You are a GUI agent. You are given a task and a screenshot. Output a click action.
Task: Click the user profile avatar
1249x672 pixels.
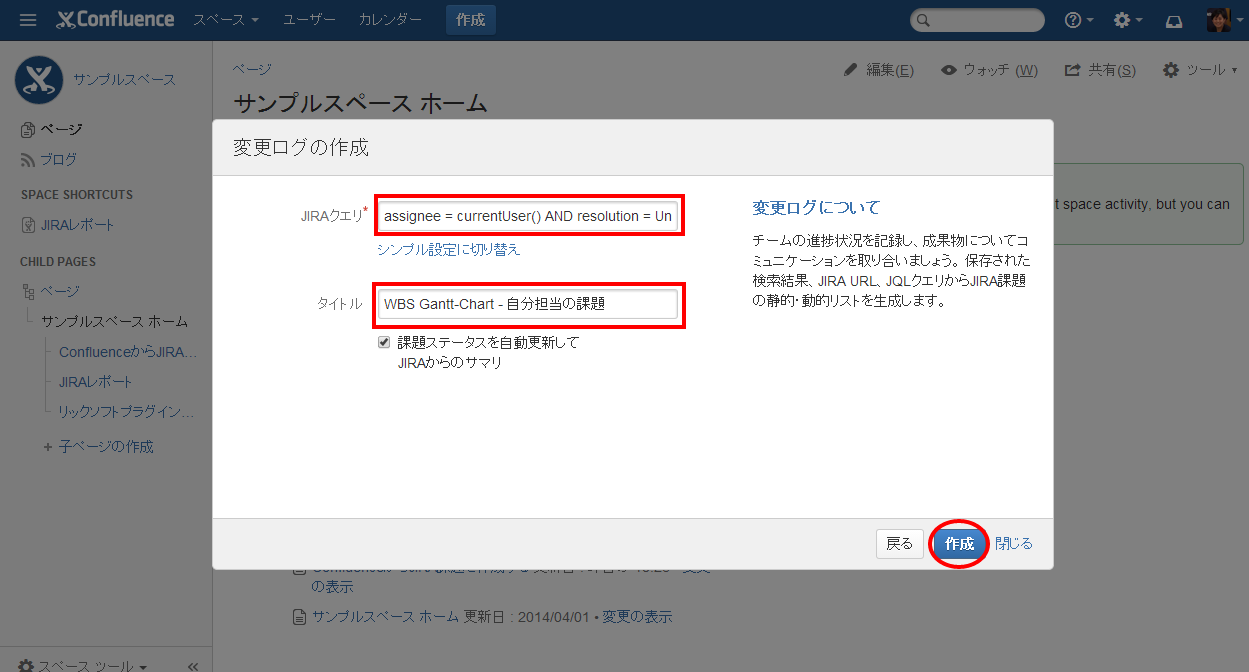tap(1219, 20)
